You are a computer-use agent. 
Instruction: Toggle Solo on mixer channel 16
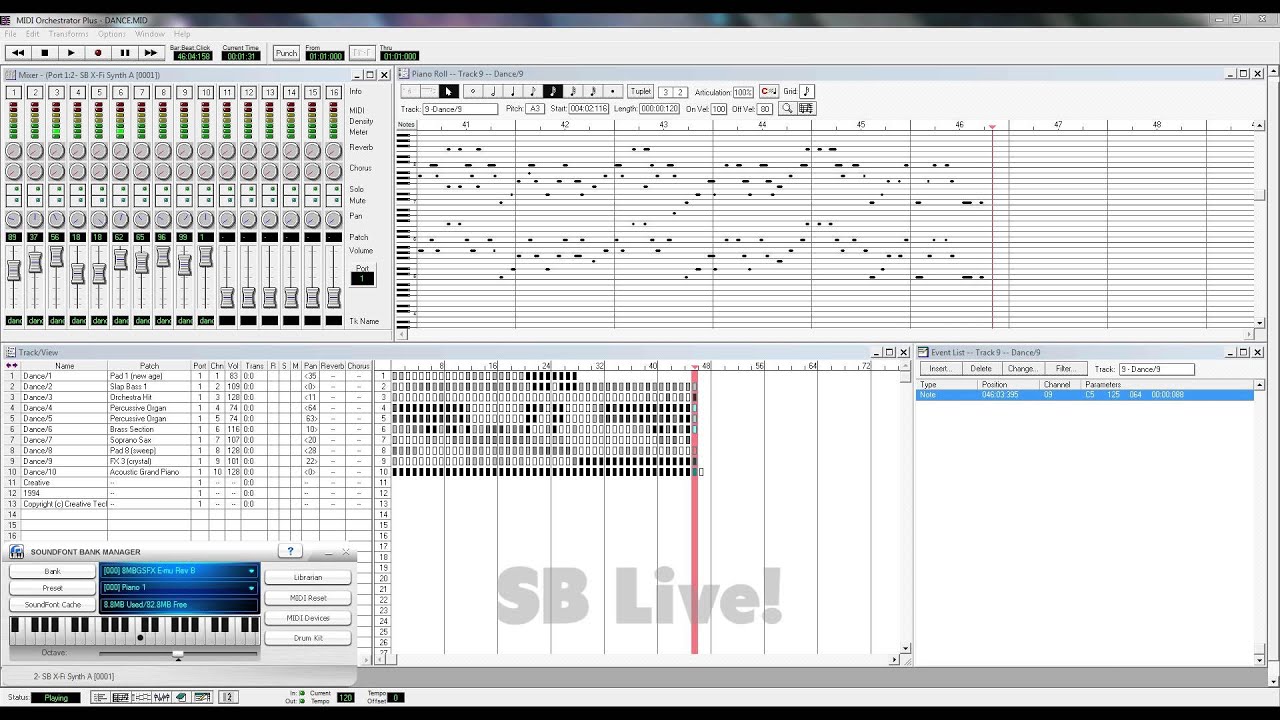click(x=334, y=189)
